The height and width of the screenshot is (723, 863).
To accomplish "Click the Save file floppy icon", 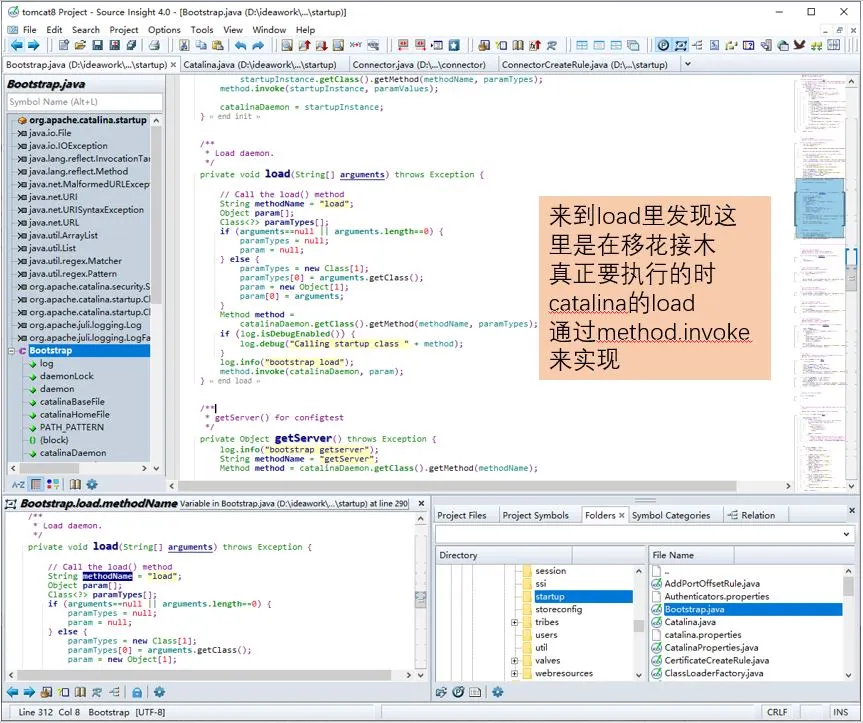I will (x=97, y=46).
